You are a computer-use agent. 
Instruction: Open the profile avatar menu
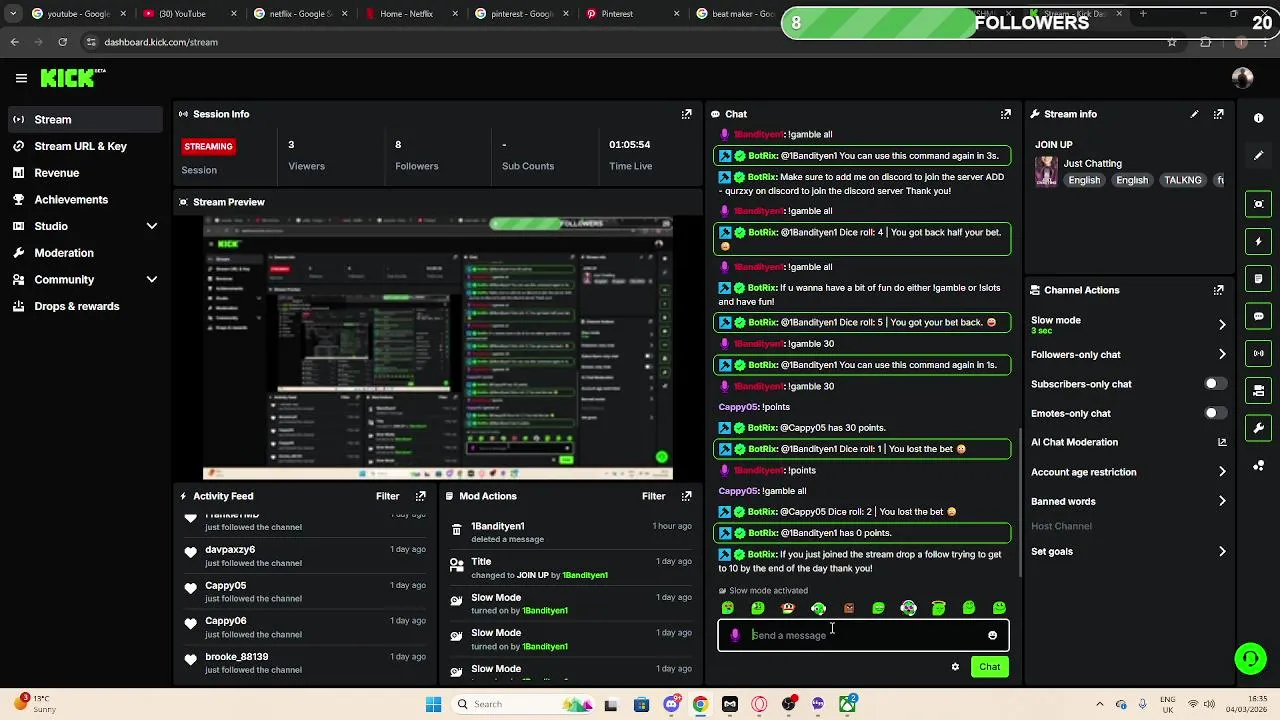1242,78
